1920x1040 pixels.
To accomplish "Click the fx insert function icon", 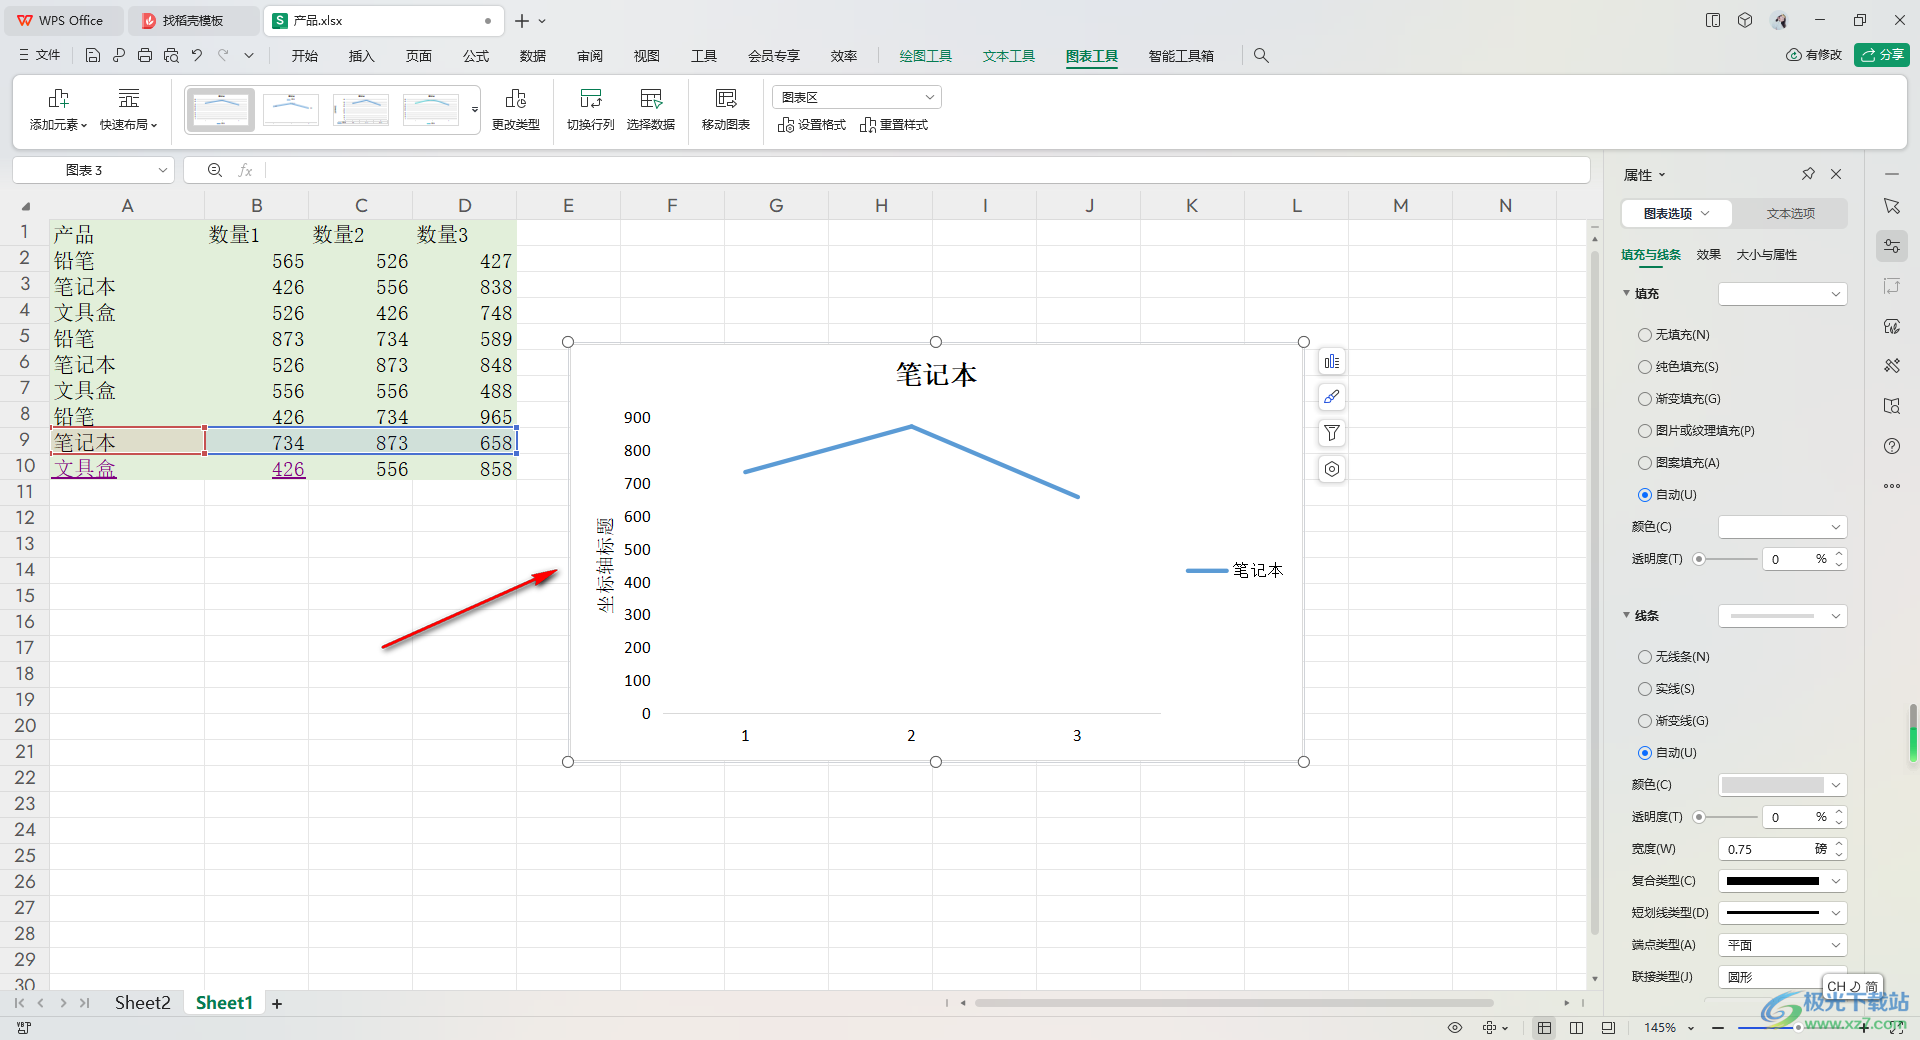I will coord(245,170).
